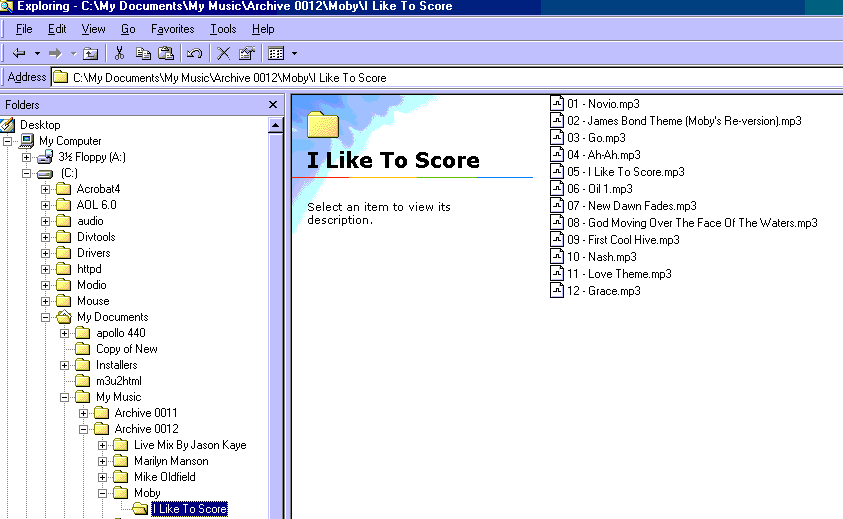This screenshot has width=843, height=519.
Task: Click the Up one level folder icon
Action: coord(90,53)
